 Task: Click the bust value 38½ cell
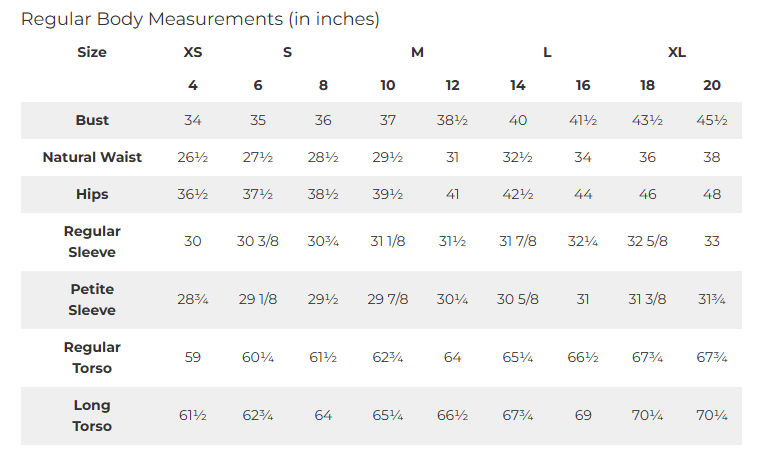point(452,120)
